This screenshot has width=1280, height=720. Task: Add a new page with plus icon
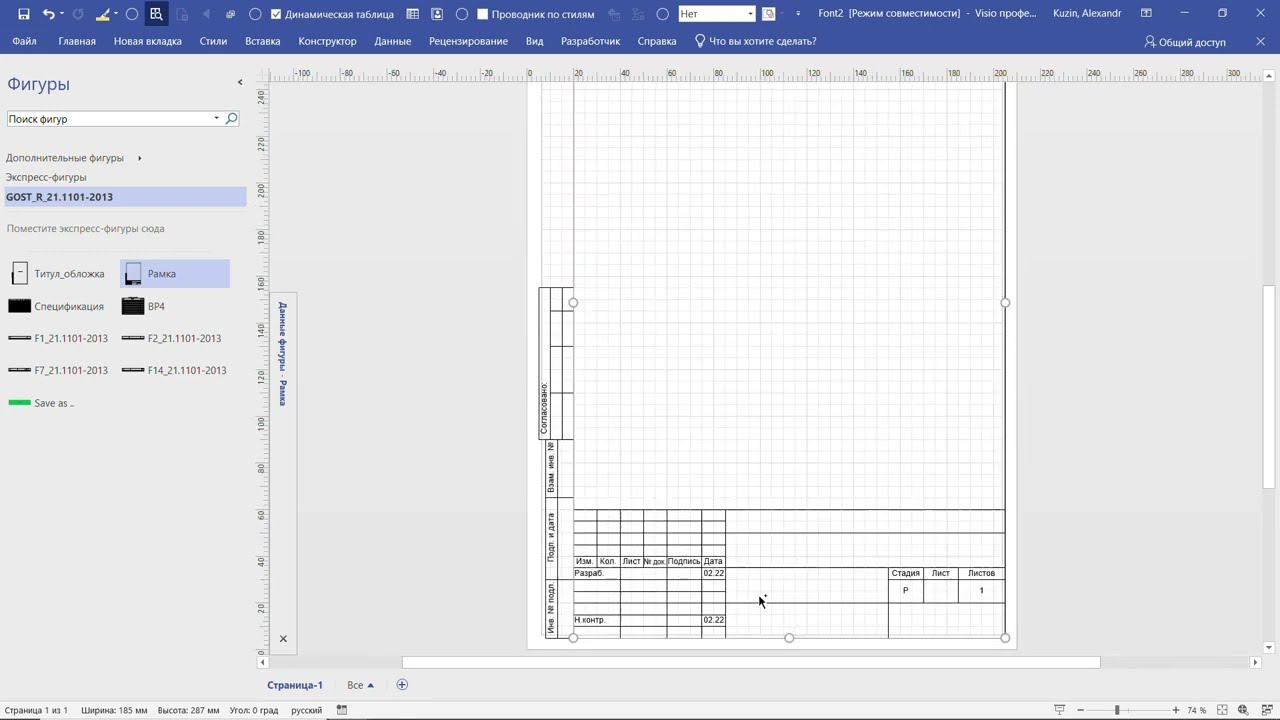point(402,685)
